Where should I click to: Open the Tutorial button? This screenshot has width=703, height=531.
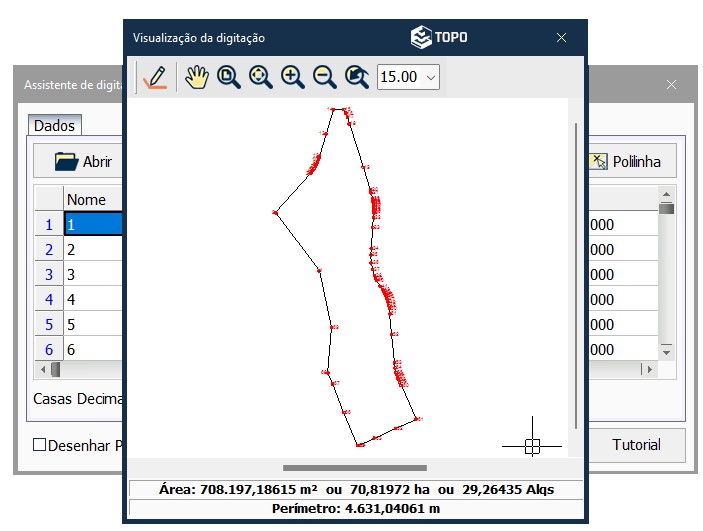pyautogui.click(x=636, y=445)
